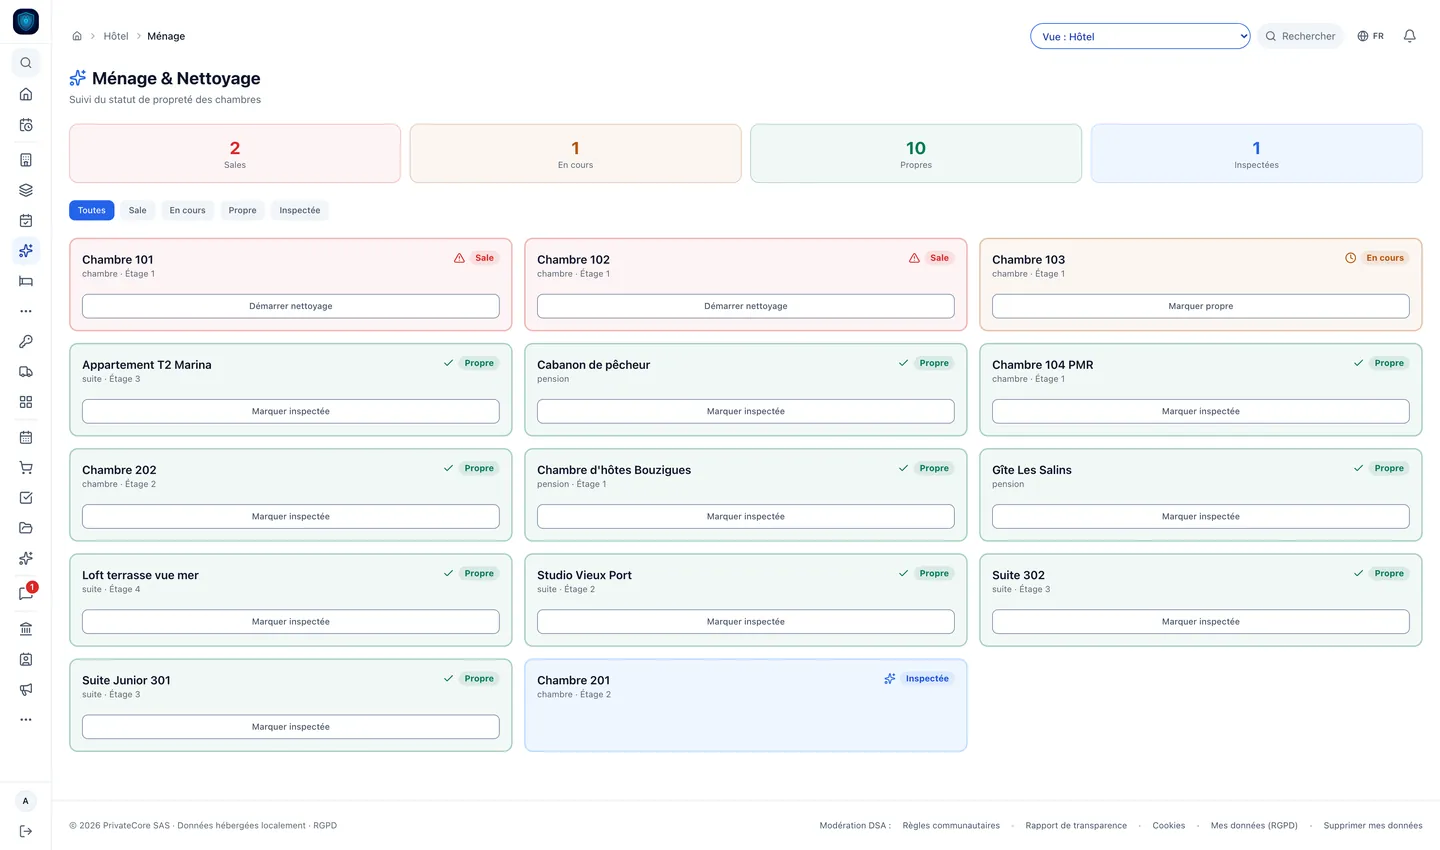Screen dimensions: 1440x850
Task: Click the shield app logo in the sidebar
Action: (x=26, y=21)
